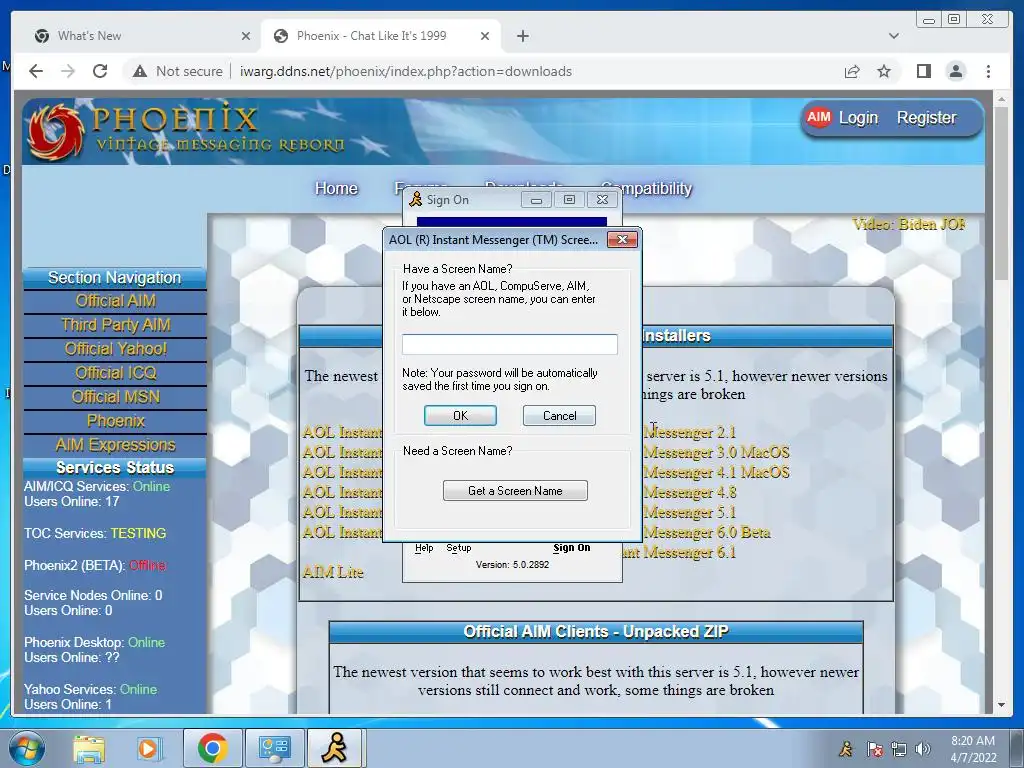Open the Register link

click(x=926, y=118)
